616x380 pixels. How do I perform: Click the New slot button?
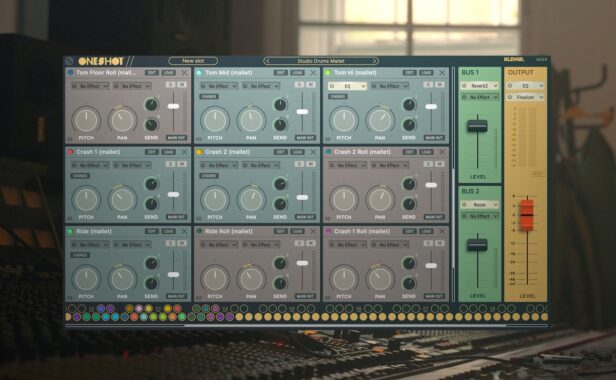(193, 61)
